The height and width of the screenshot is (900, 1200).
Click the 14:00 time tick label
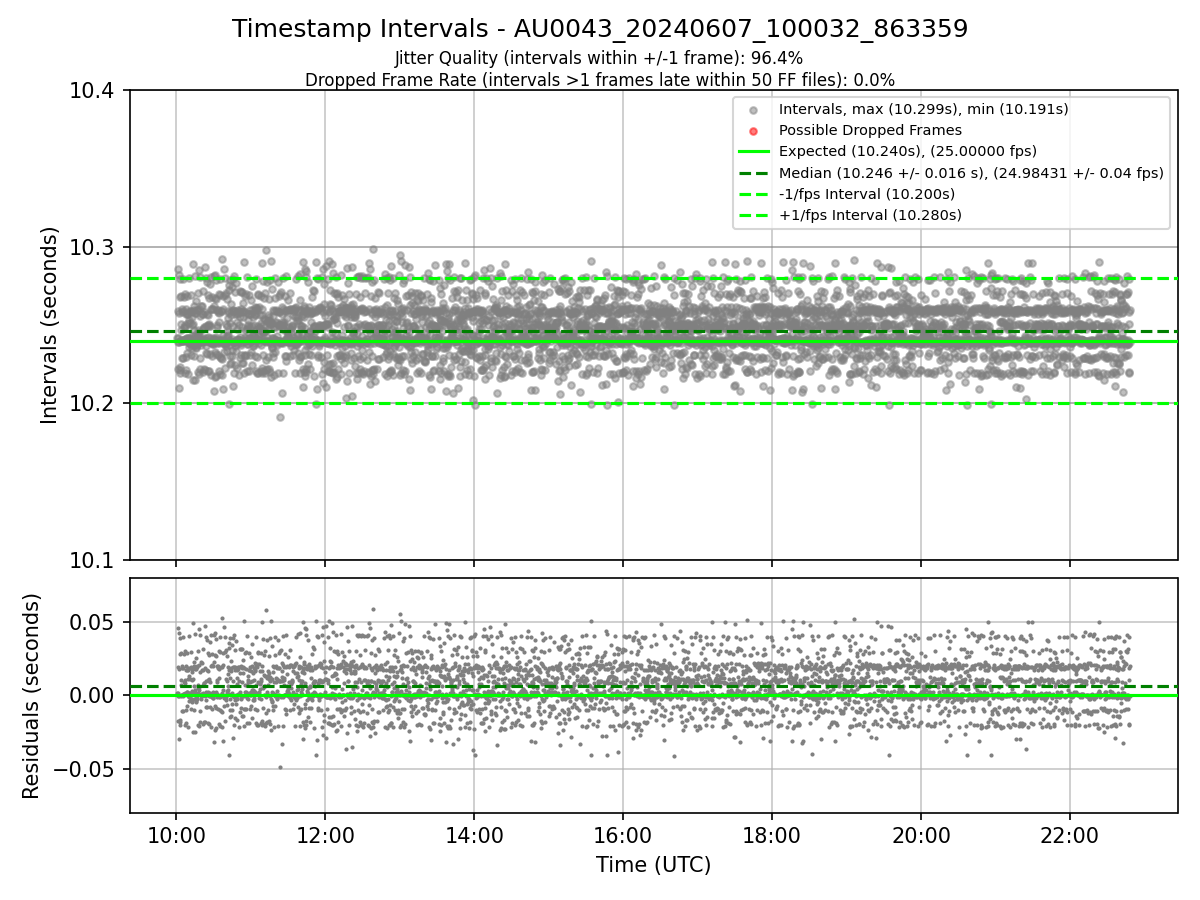[x=474, y=834]
